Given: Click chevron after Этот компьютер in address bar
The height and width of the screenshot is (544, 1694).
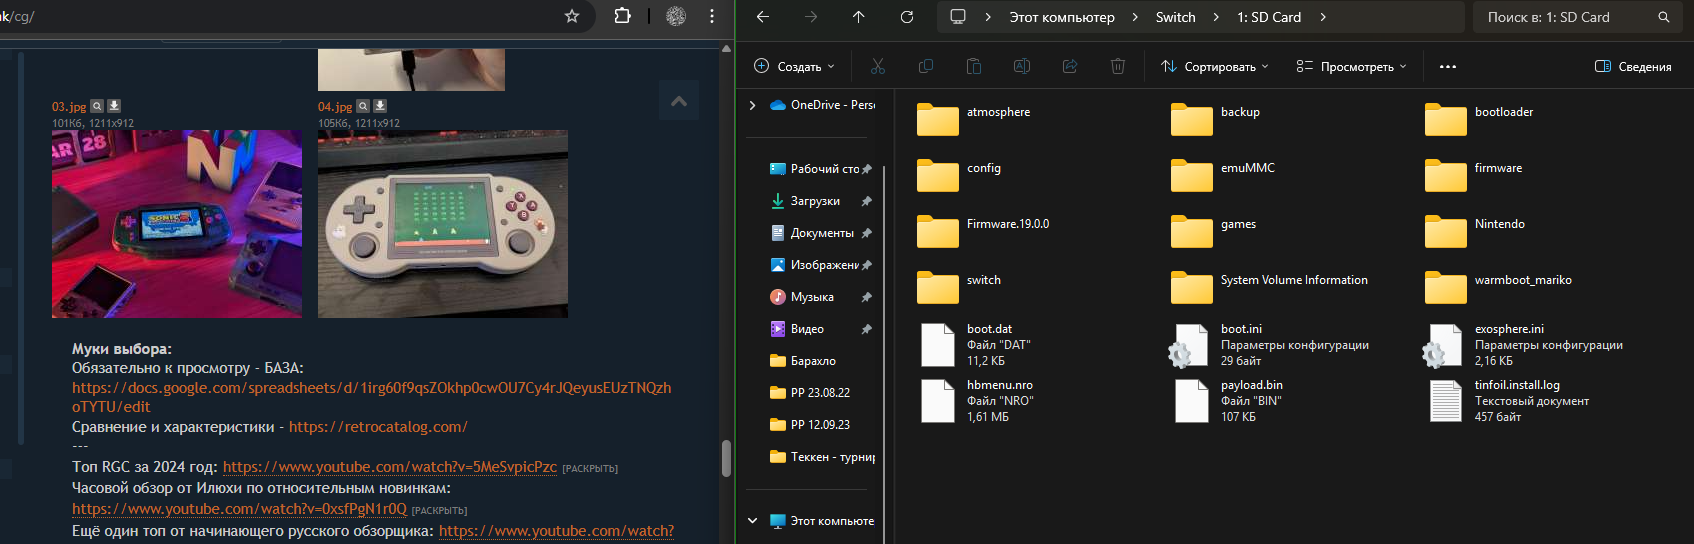Looking at the screenshot, I should pos(1135,17).
